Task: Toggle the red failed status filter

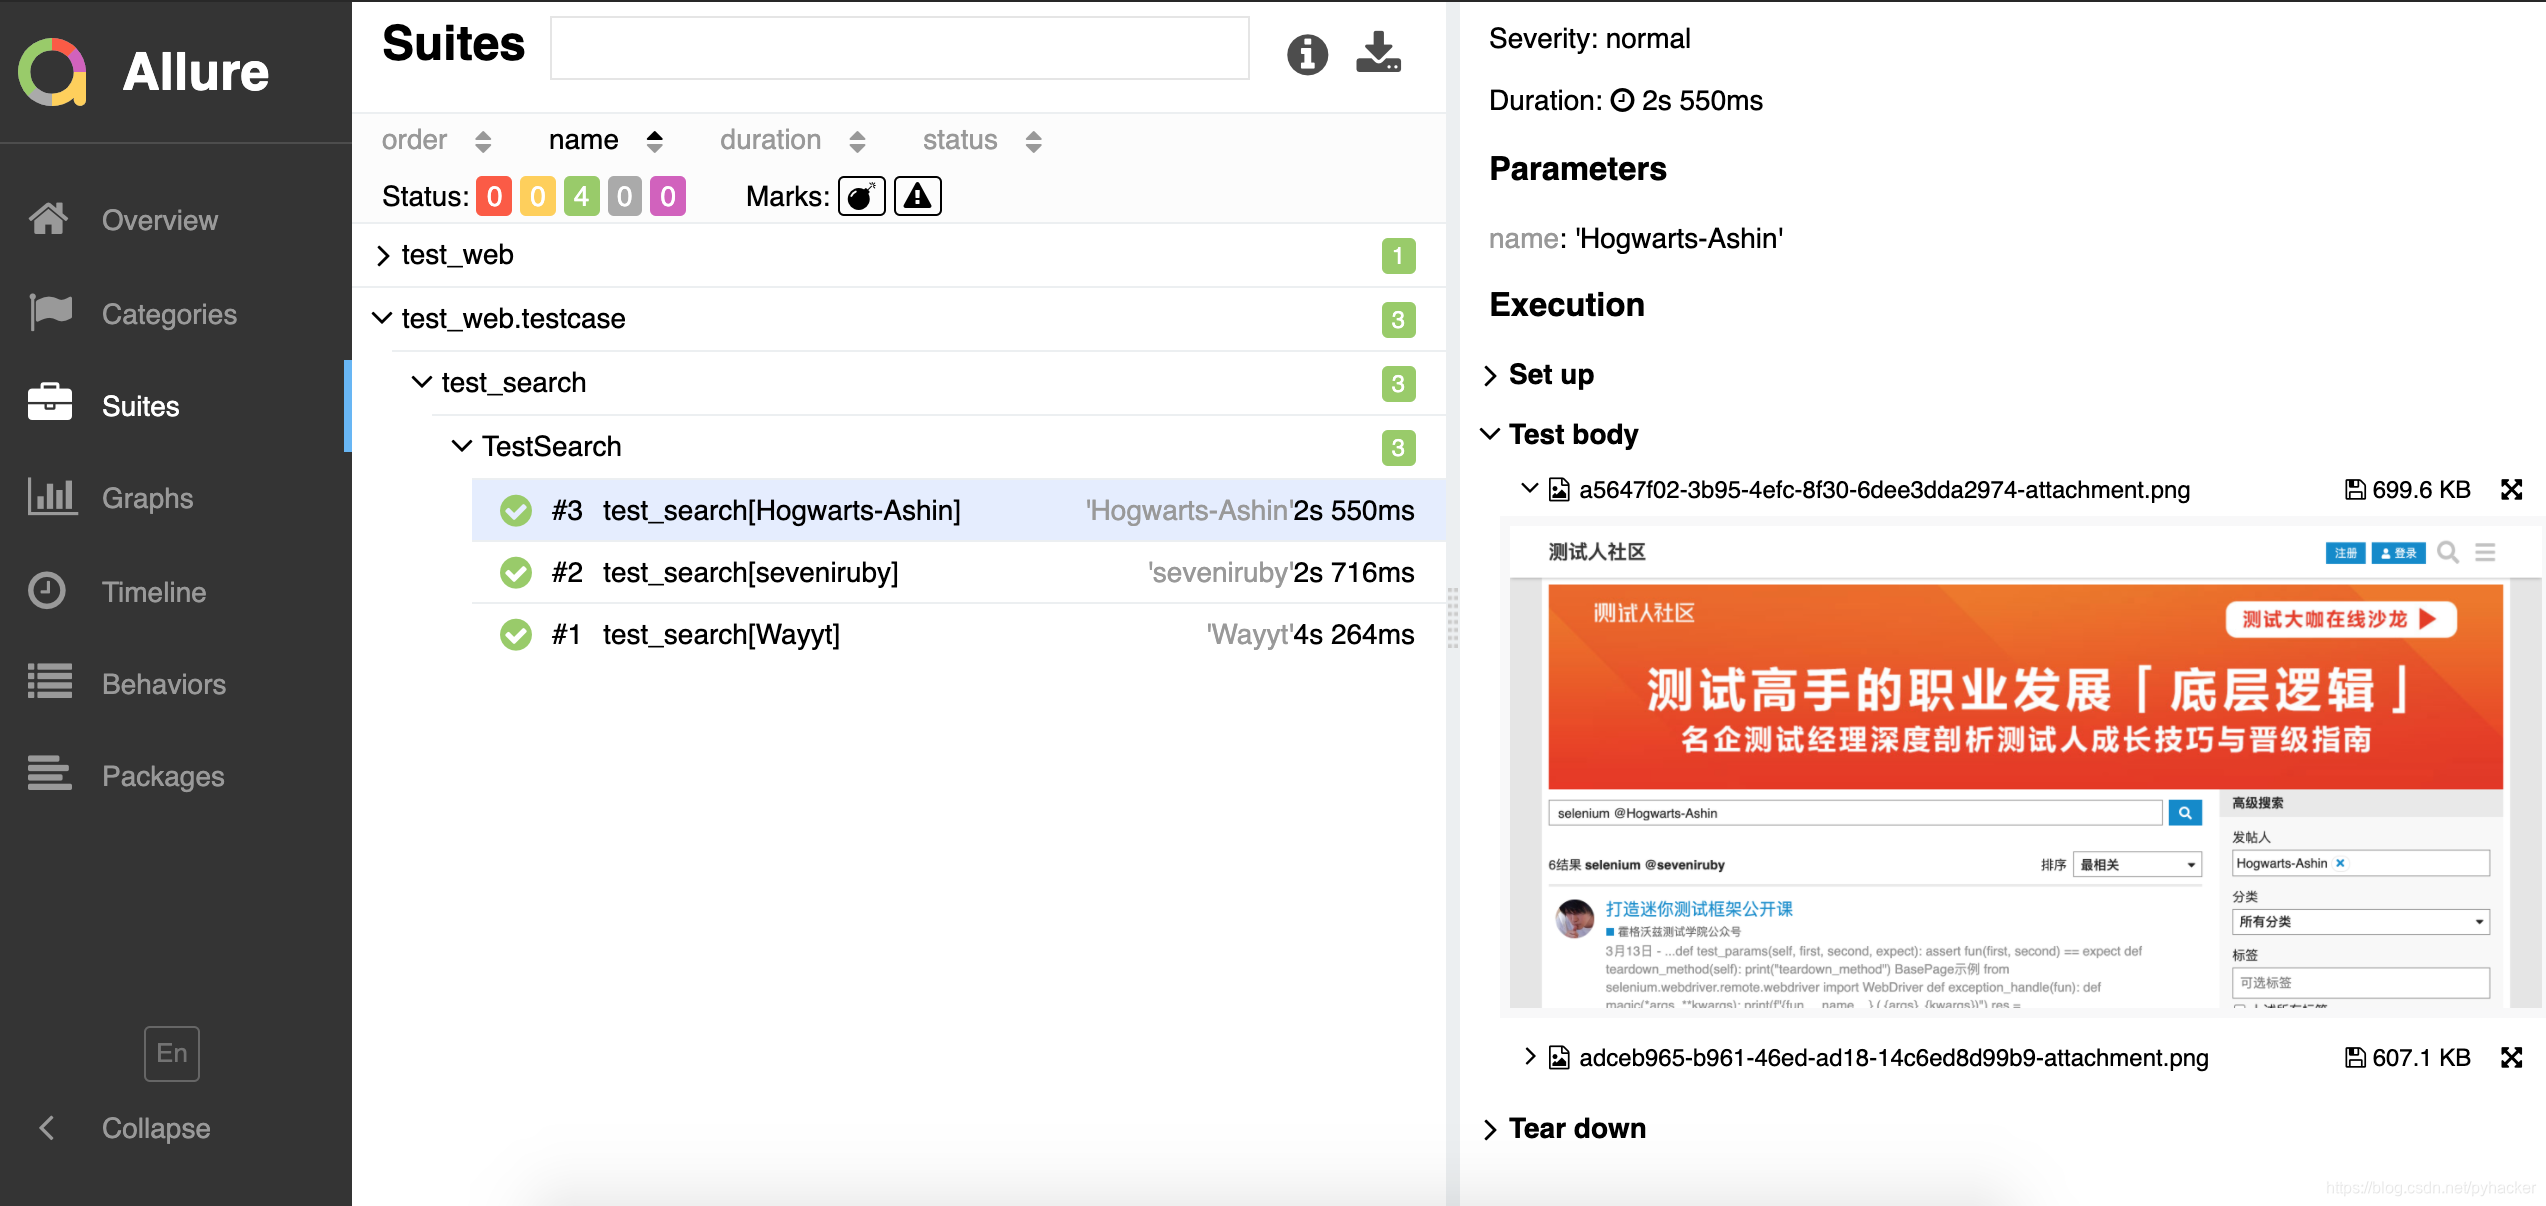Action: (x=494, y=197)
